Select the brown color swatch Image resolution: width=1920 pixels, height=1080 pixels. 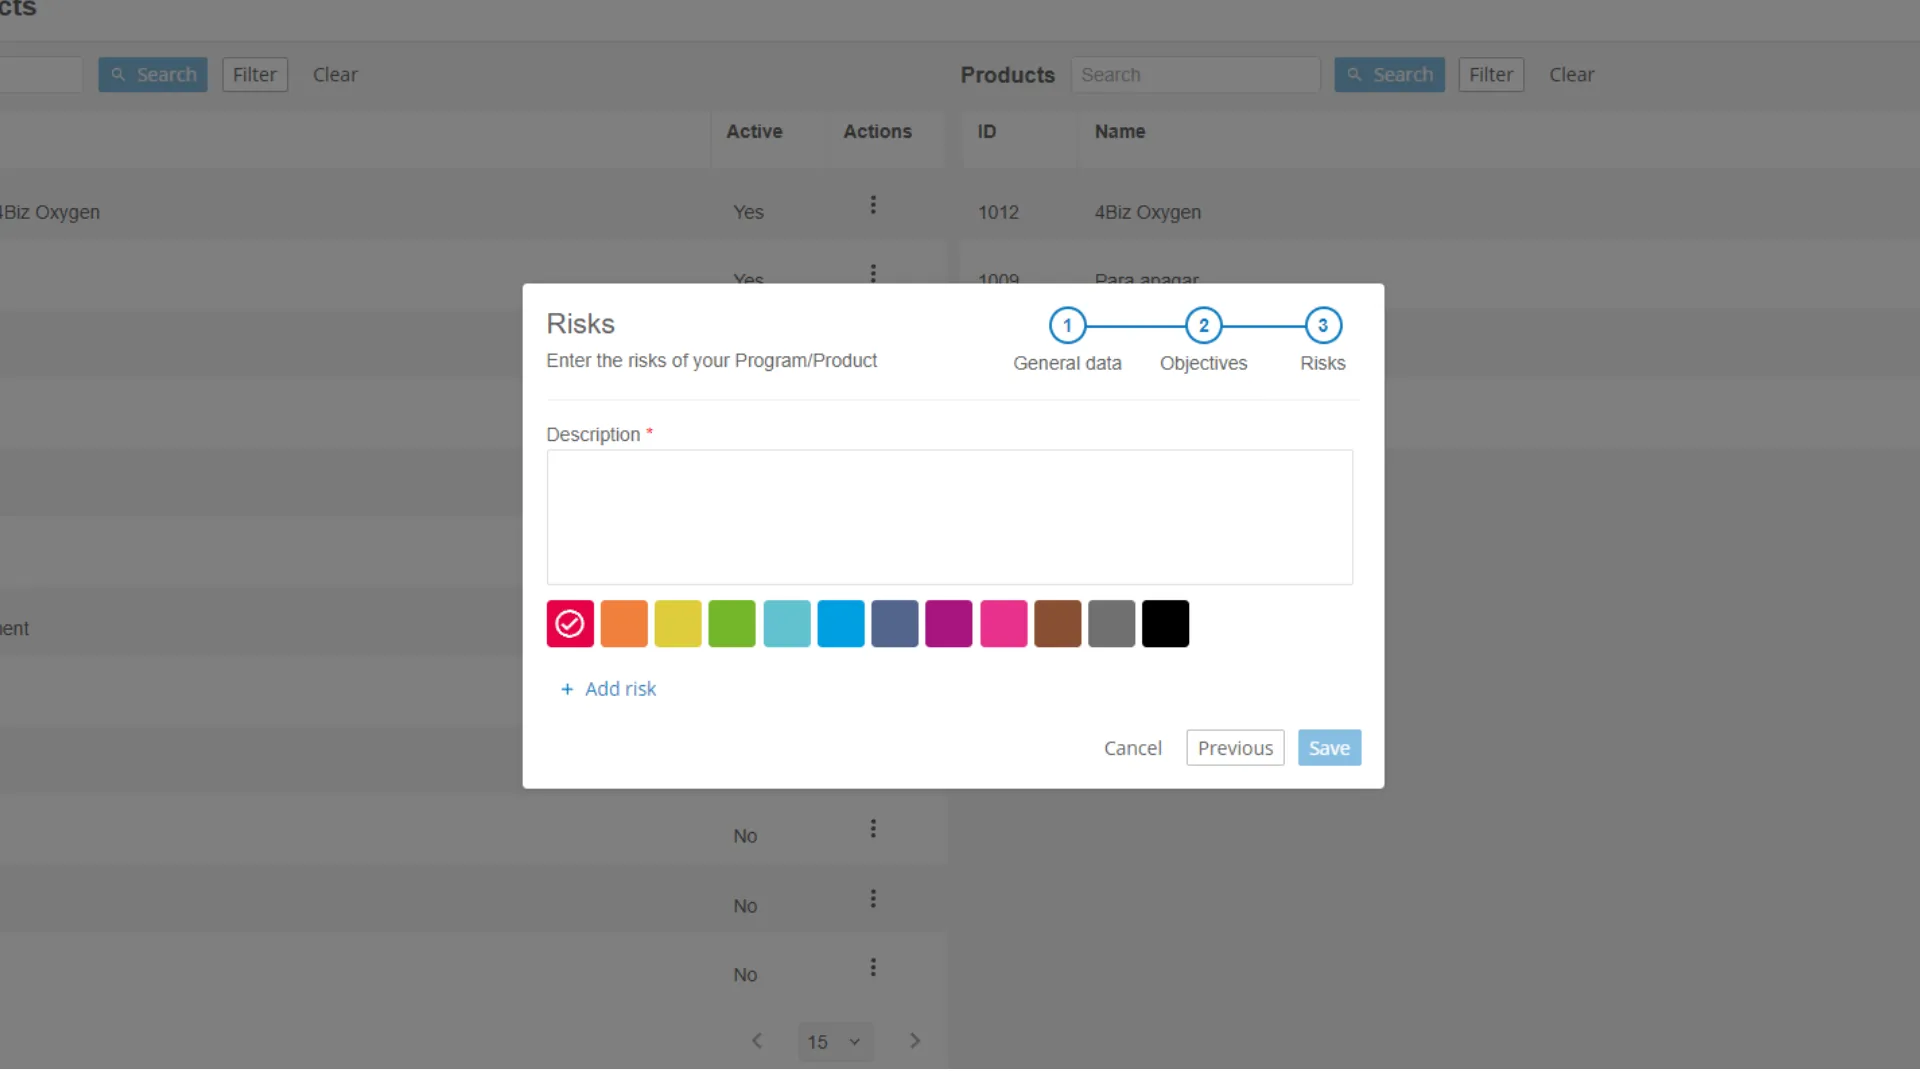coord(1058,624)
